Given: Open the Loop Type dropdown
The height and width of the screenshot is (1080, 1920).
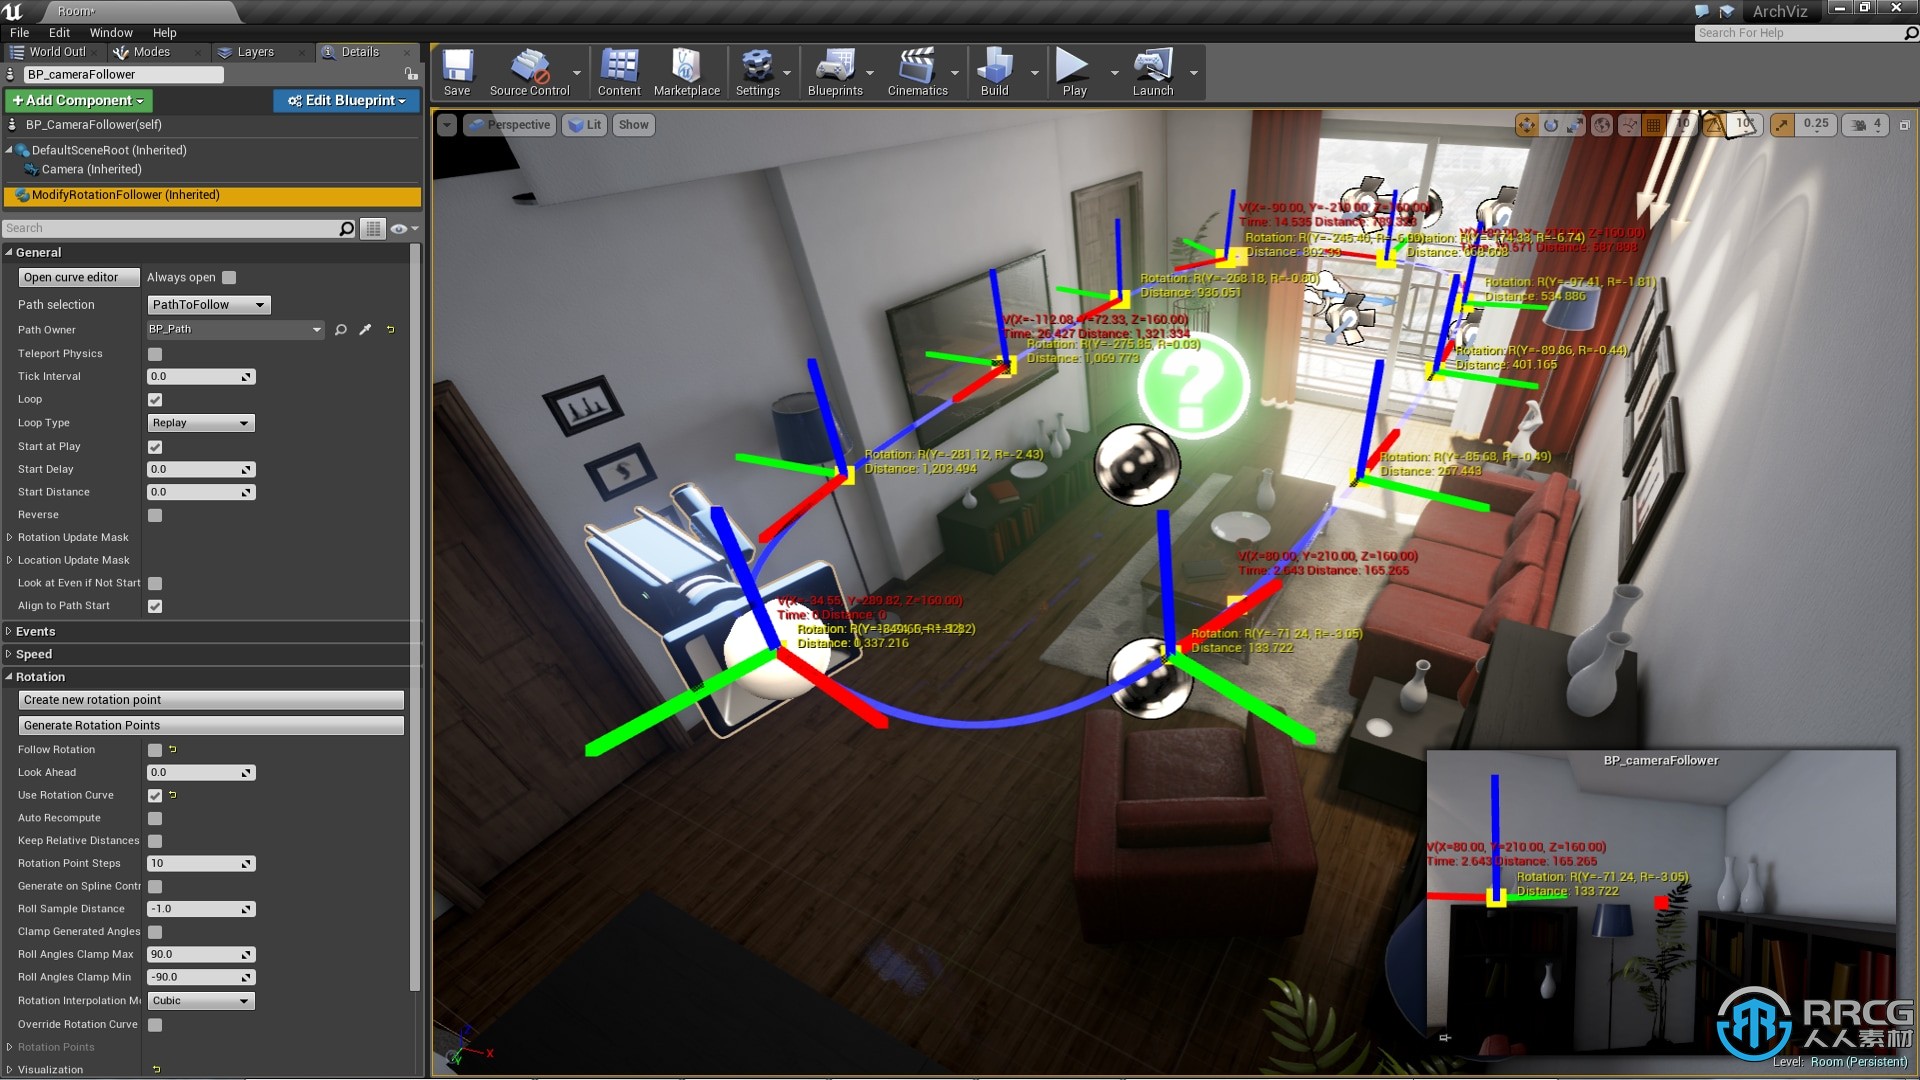Looking at the screenshot, I should [x=198, y=422].
